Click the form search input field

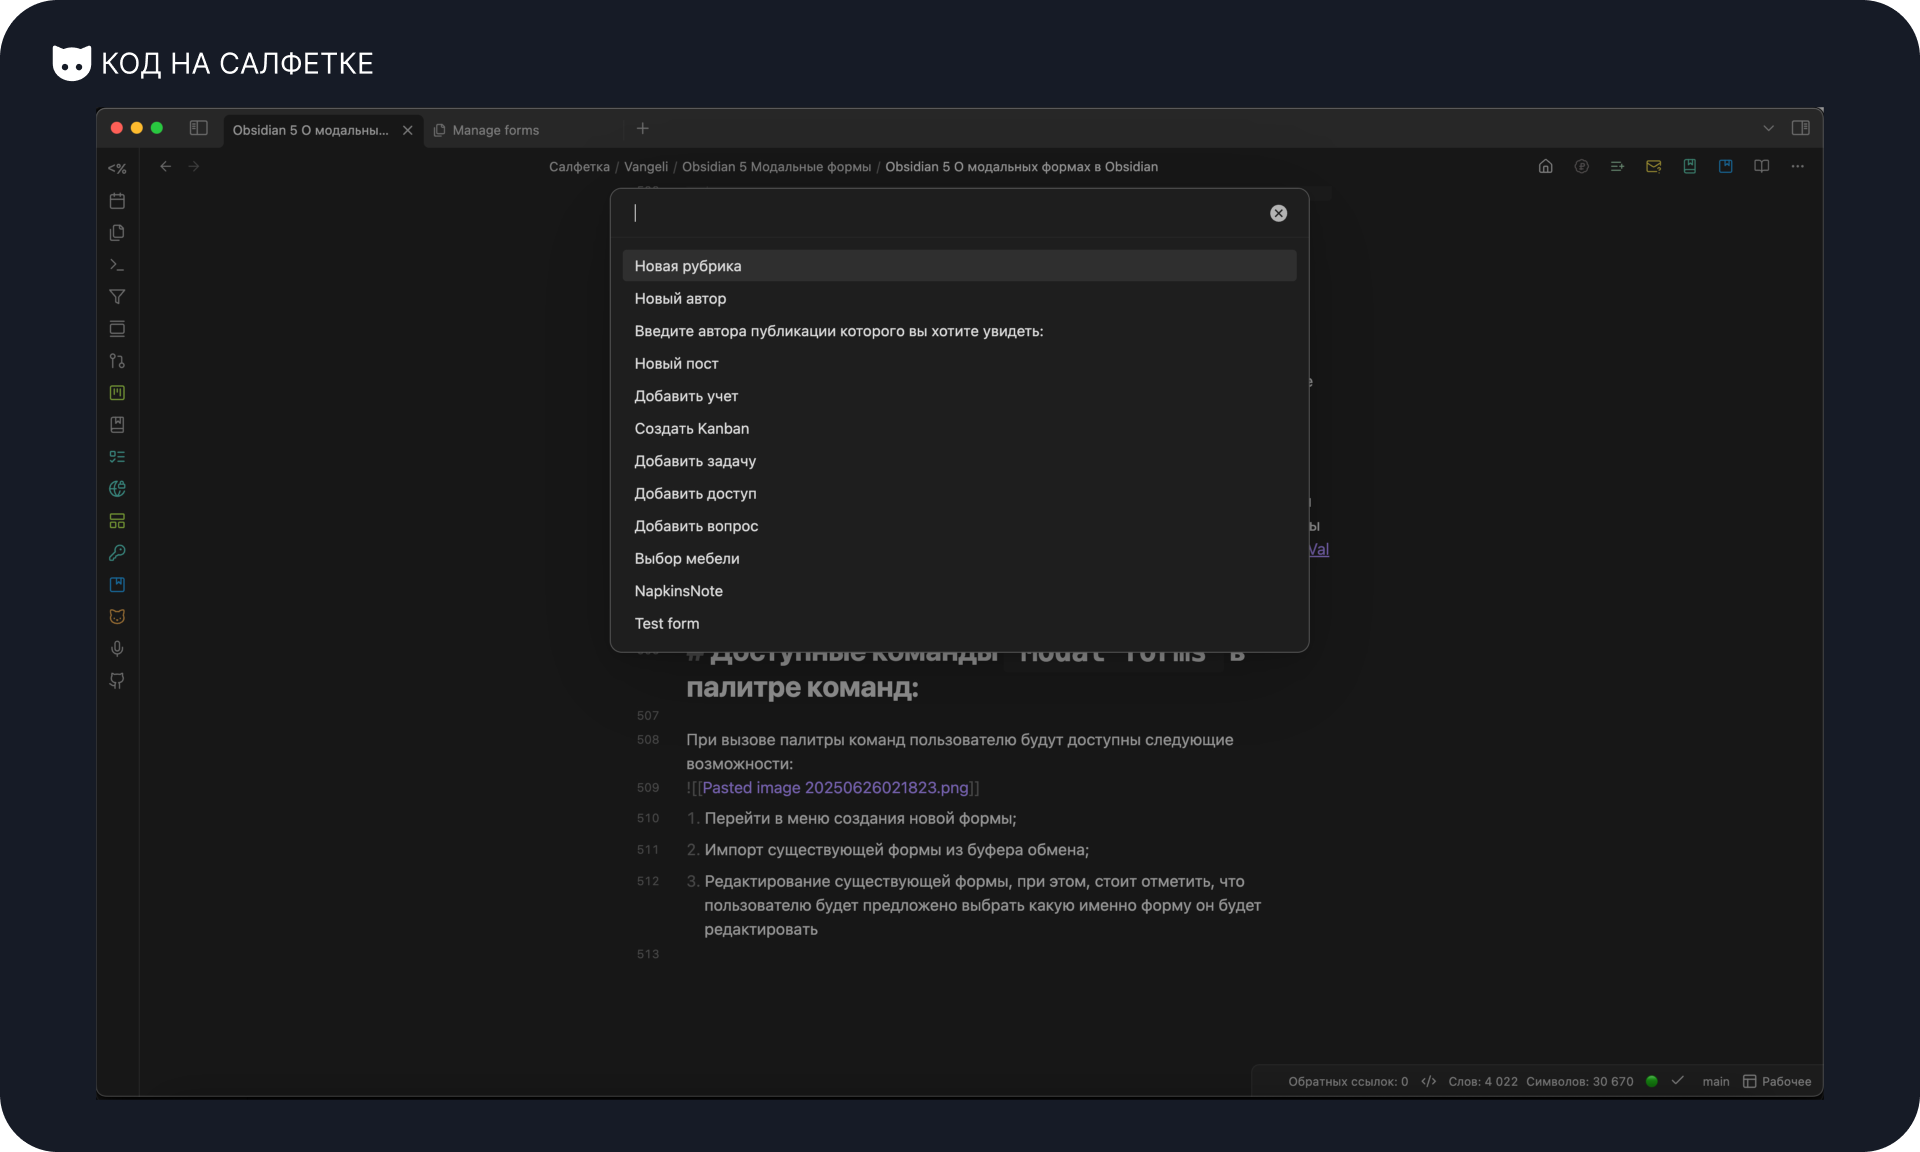[x=945, y=213]
